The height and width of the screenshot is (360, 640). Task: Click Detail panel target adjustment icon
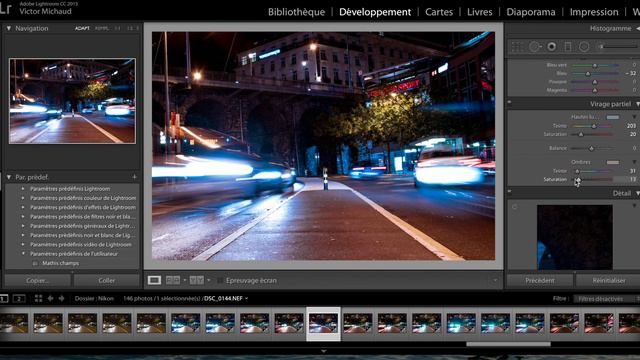(514, 207)
